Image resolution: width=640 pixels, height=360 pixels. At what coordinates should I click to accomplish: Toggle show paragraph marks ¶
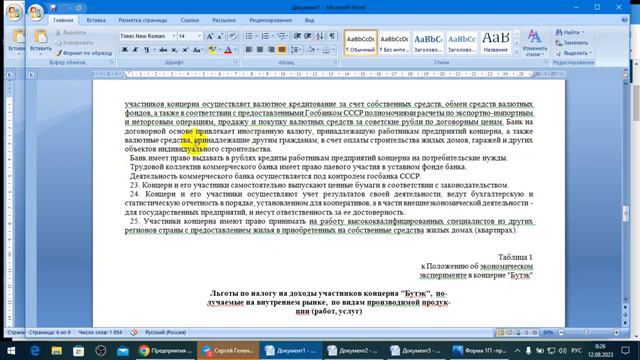coord(333,36)
